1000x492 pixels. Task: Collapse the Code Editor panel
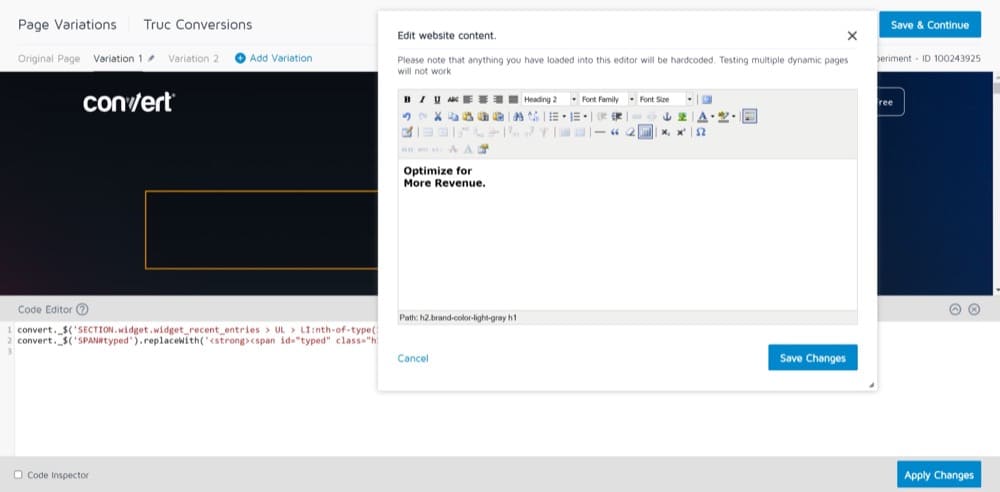[955, 310]
